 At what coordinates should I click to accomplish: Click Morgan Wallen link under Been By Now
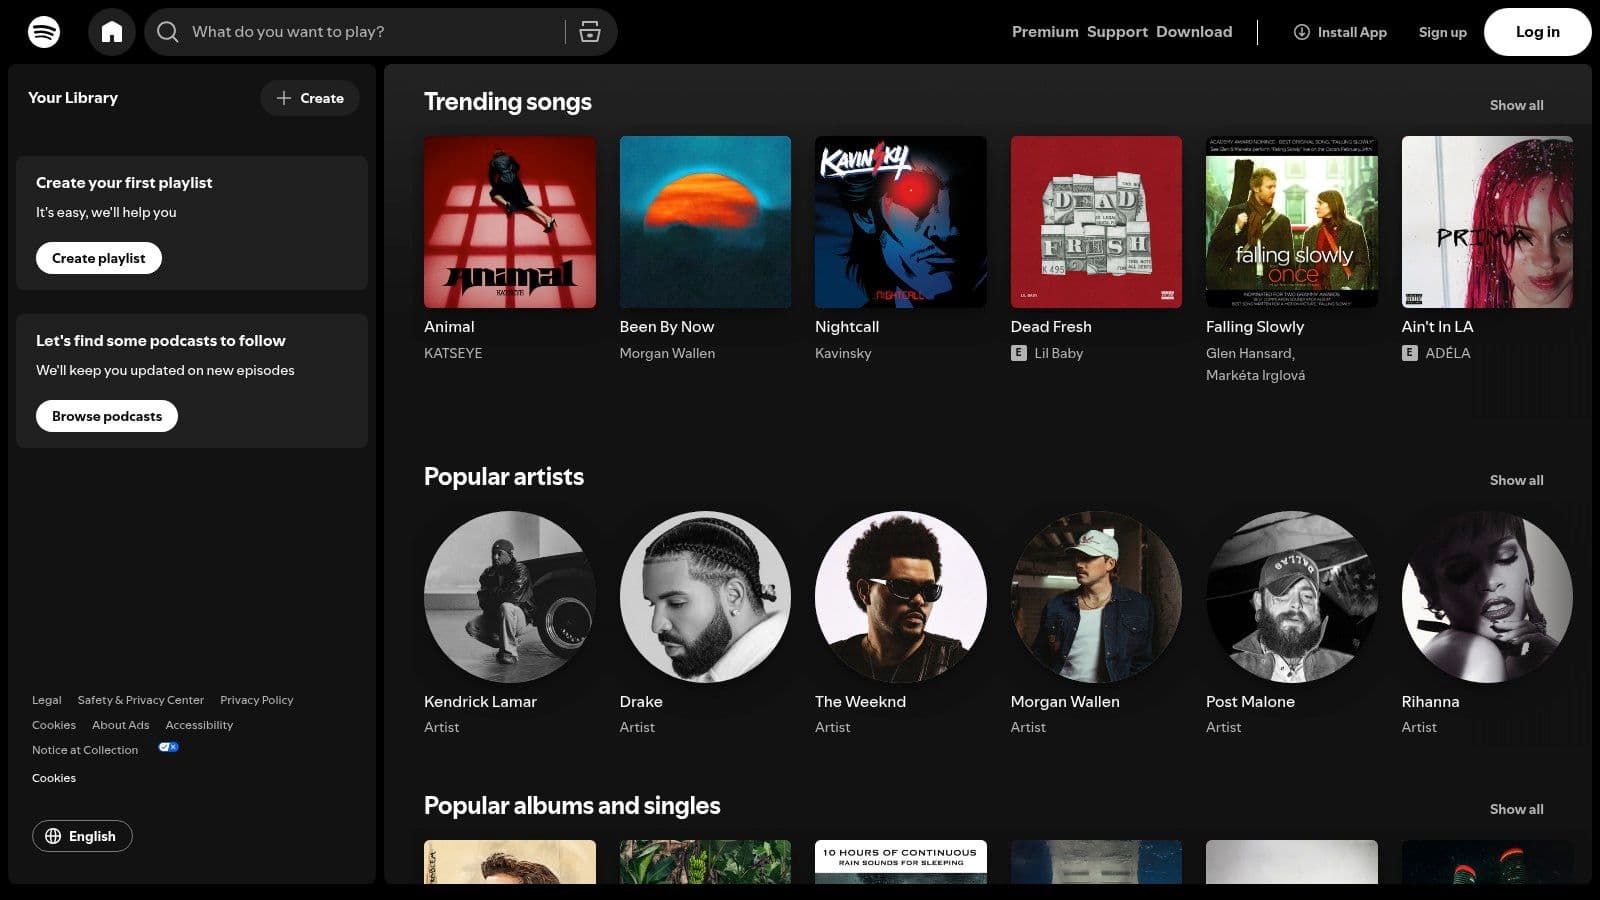pyautogui.click(x=667, y=353)
